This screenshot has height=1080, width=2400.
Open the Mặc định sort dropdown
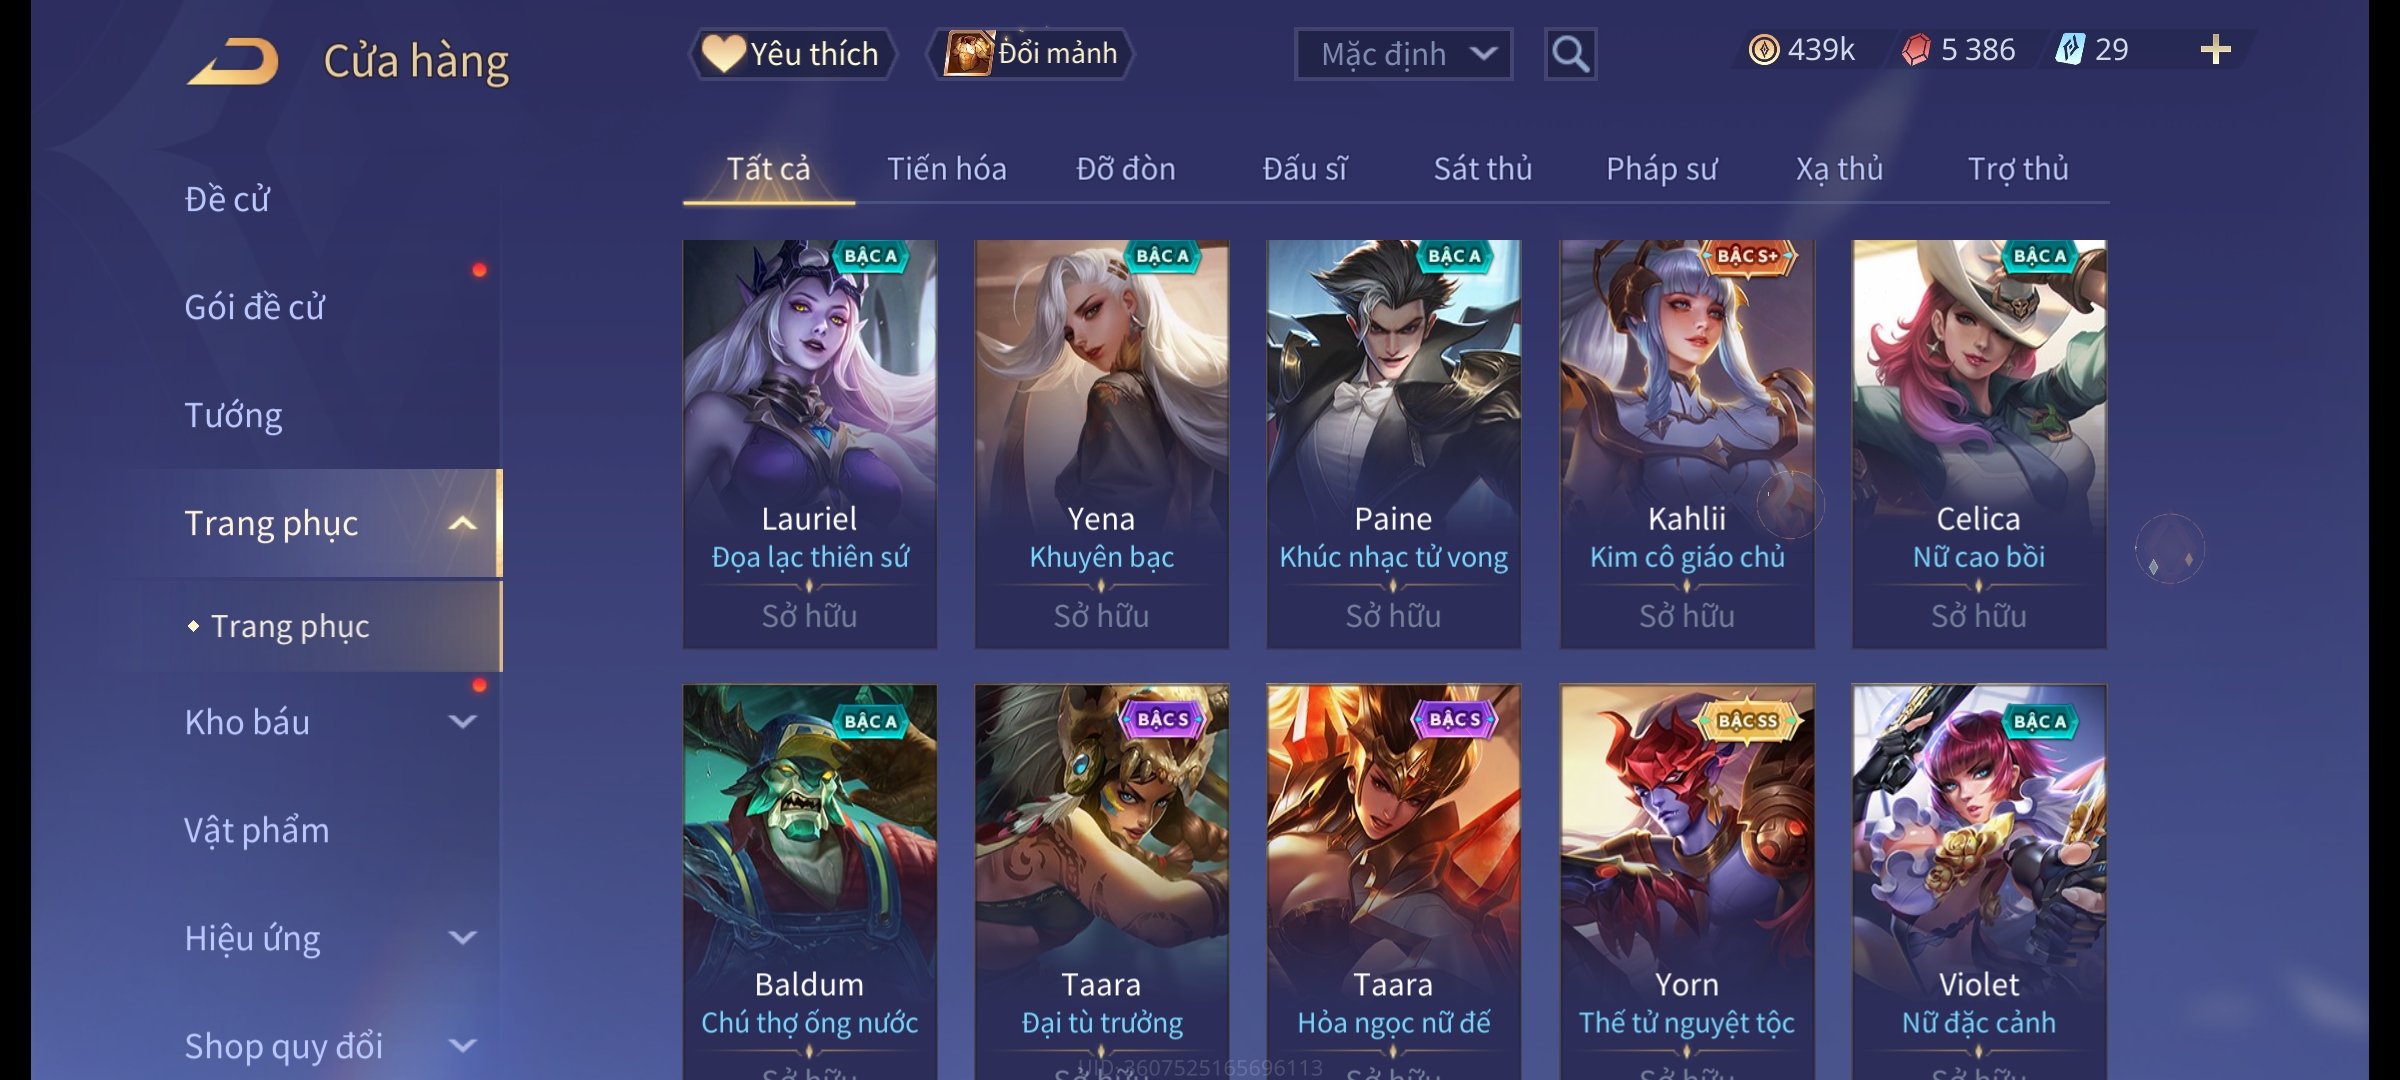pyautogui.click(x=1403, y=54)
